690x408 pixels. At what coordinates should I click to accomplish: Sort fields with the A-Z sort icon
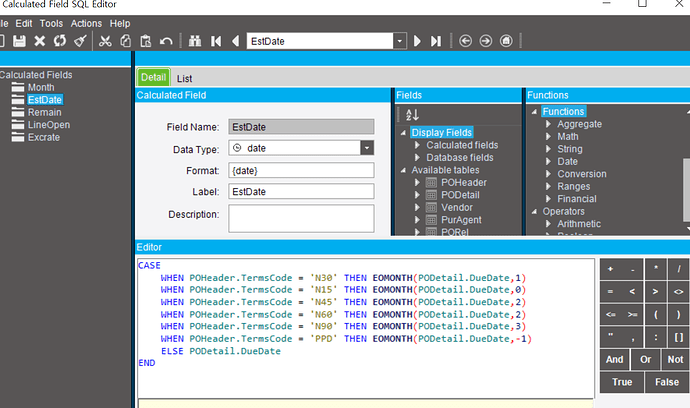click(x=413, y=116)
